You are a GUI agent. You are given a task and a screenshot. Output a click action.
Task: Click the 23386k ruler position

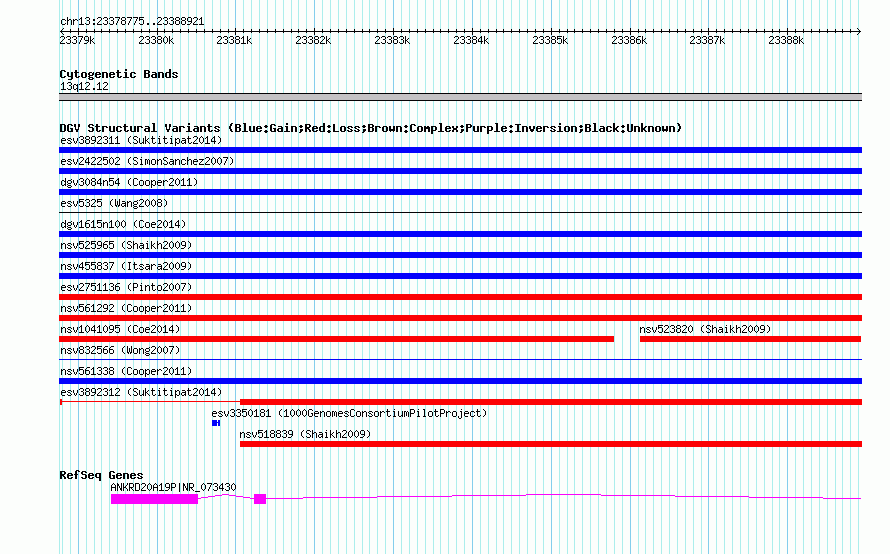[x=628, y=40]
